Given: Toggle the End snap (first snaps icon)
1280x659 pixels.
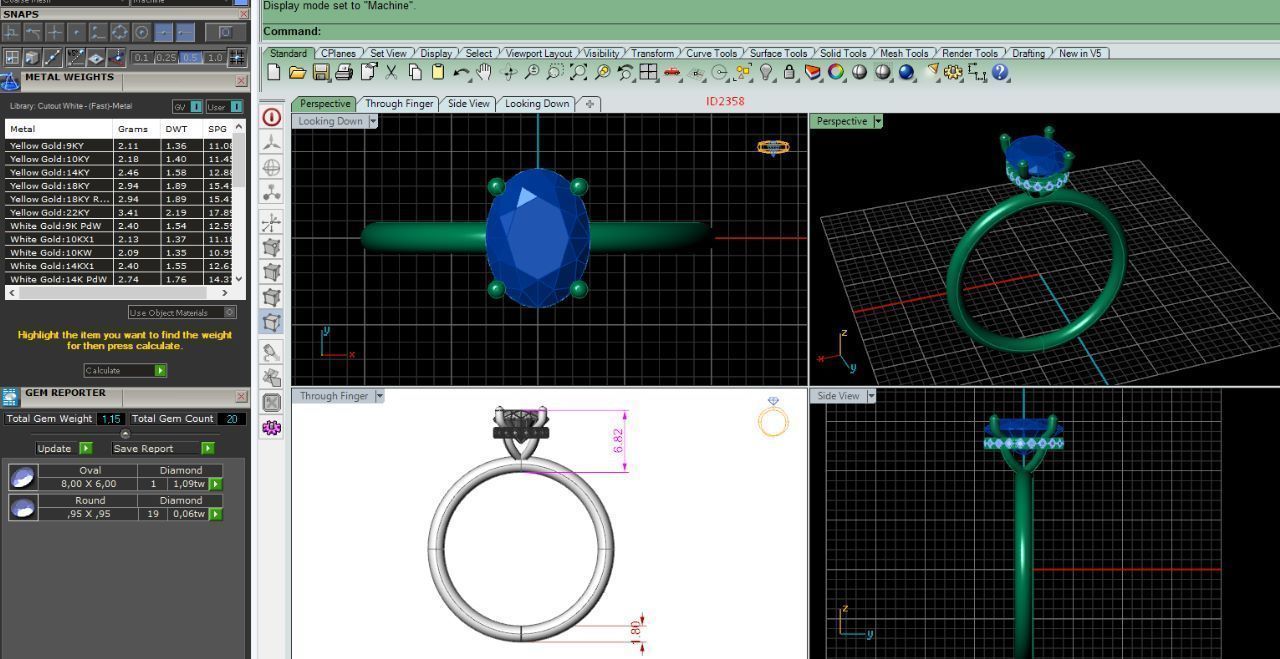Looking at the screenshot, I should tap(12, 32).
